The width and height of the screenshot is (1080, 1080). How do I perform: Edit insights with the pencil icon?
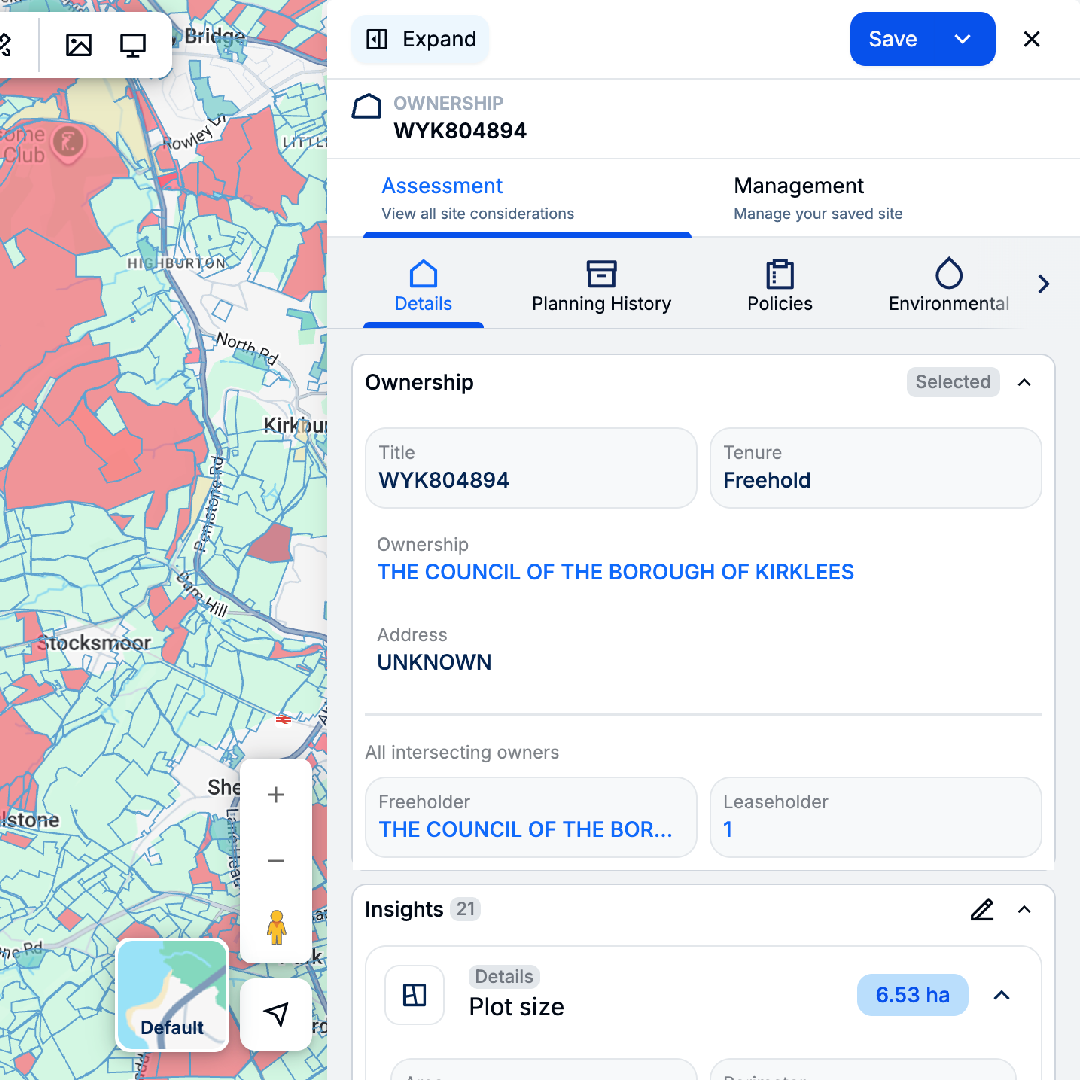982,910
